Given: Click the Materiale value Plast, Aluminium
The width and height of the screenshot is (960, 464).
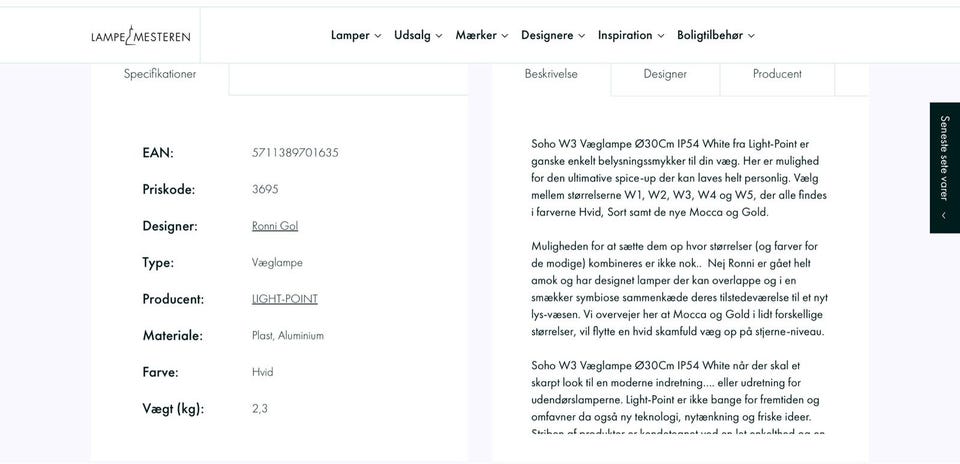Looking at the screenshot, I should tap(288, 335).
